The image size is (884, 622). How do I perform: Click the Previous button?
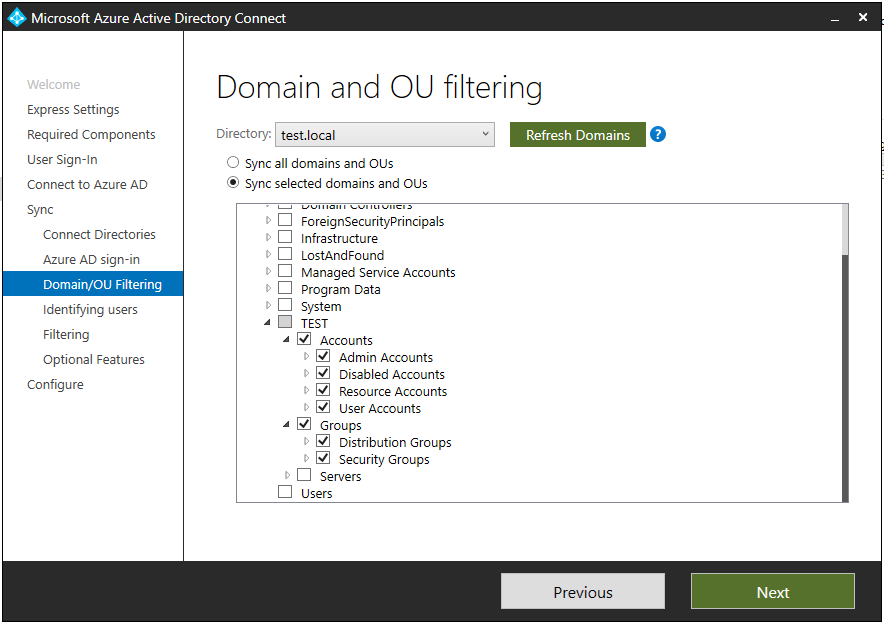tap(583, 592)
